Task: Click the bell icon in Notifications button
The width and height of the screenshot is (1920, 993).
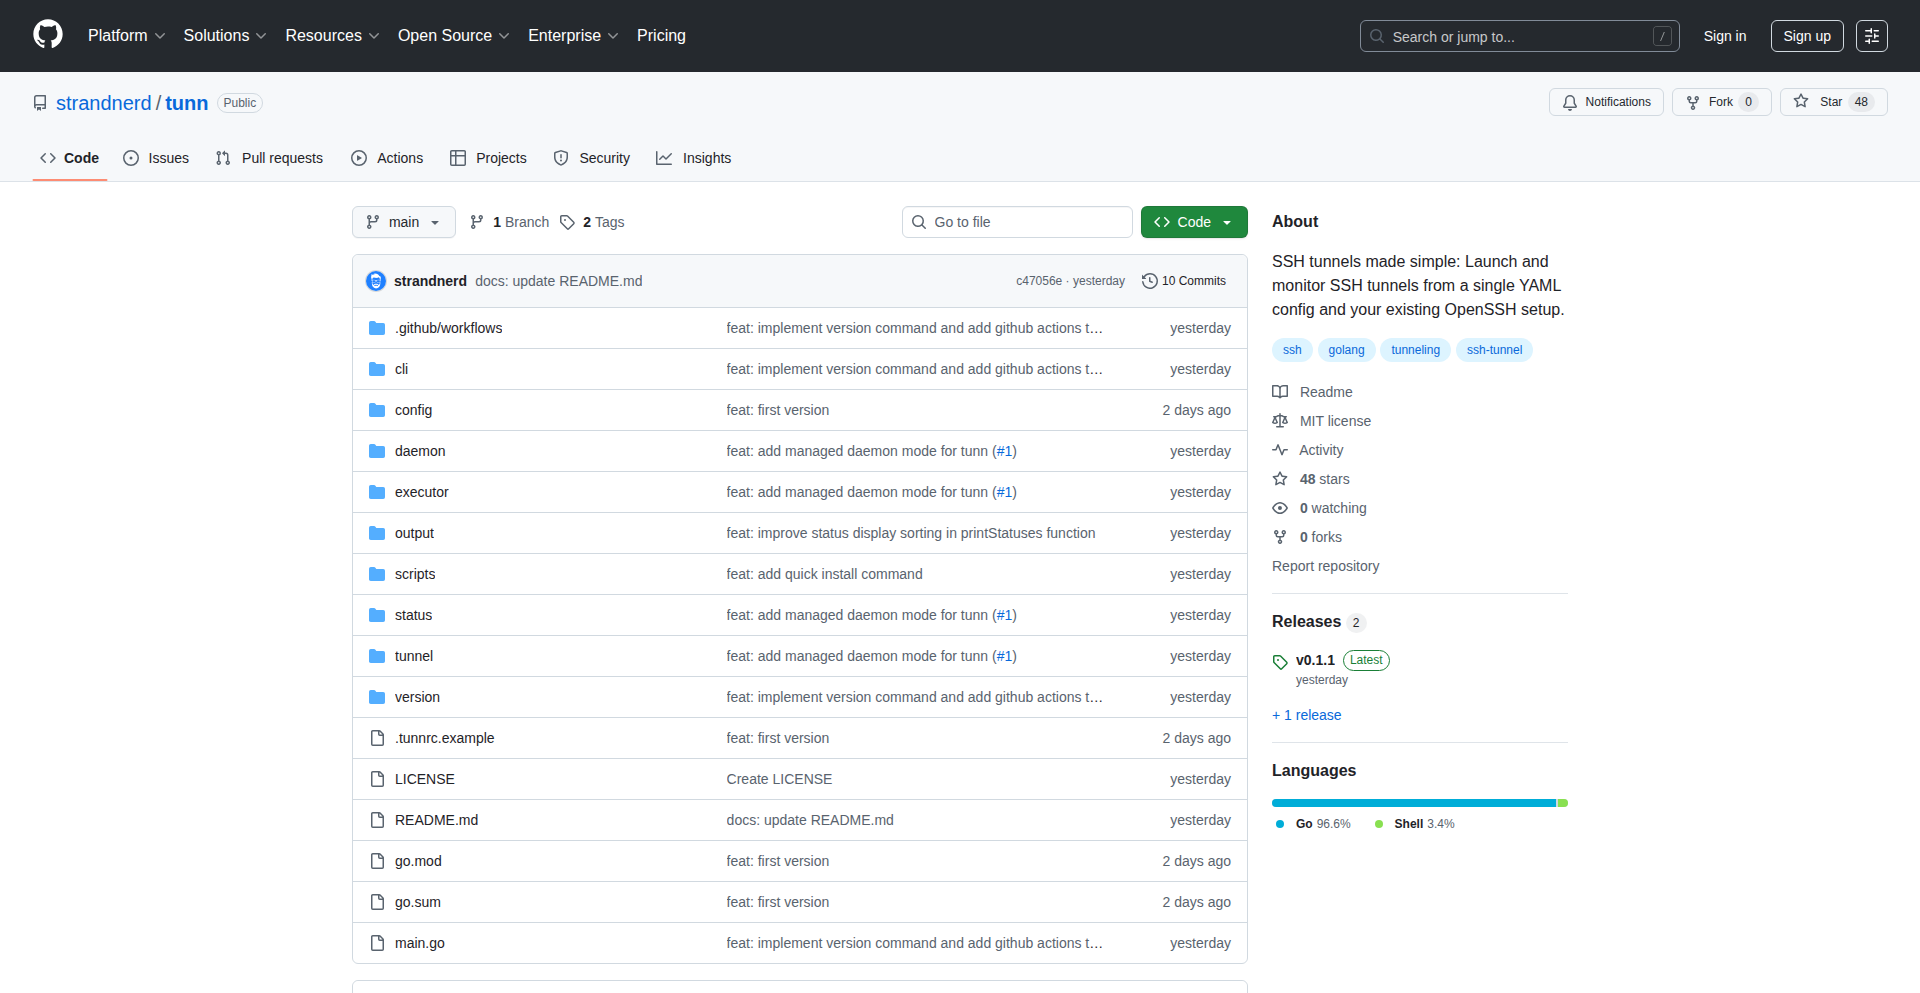Action: pos(1570,102)
